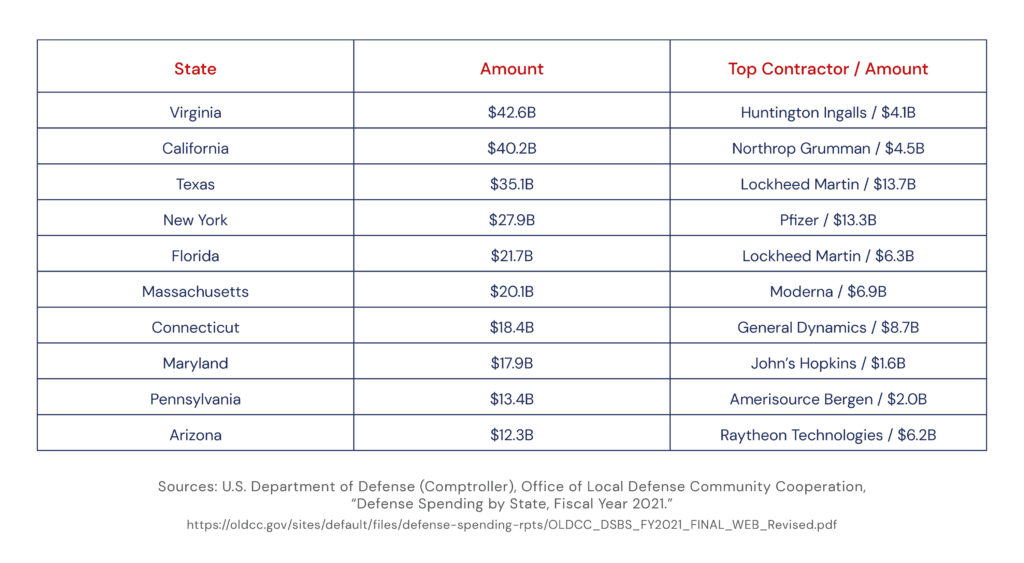Click the $42.6B amount cell
Image resolution: width=1024 pixels, height=563 pixels.
pos(511,112)
